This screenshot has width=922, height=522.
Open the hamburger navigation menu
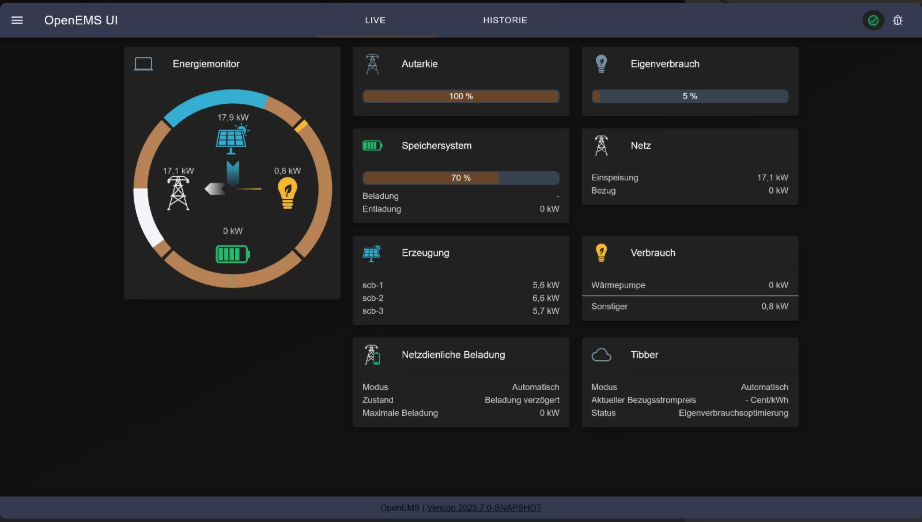pos(17,20)
